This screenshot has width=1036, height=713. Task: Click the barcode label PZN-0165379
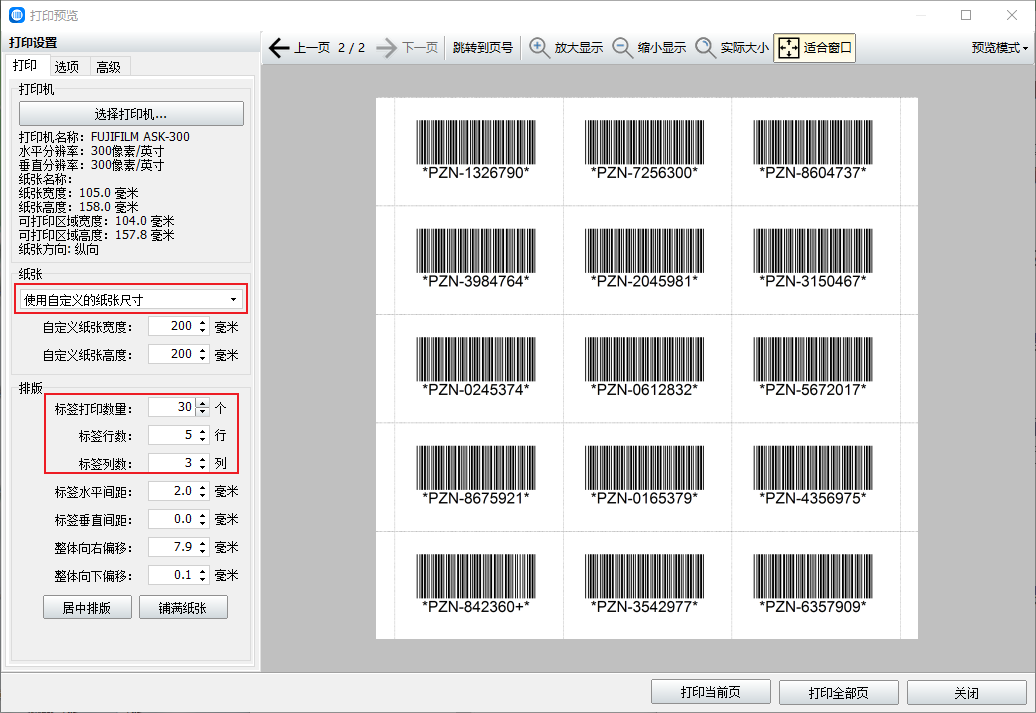644,475
